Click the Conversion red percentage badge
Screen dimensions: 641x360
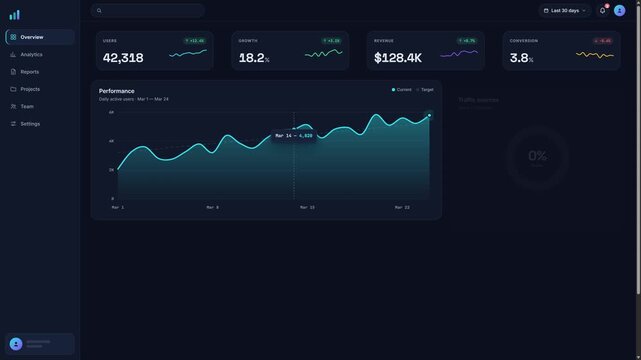click(x=603, y=41)
